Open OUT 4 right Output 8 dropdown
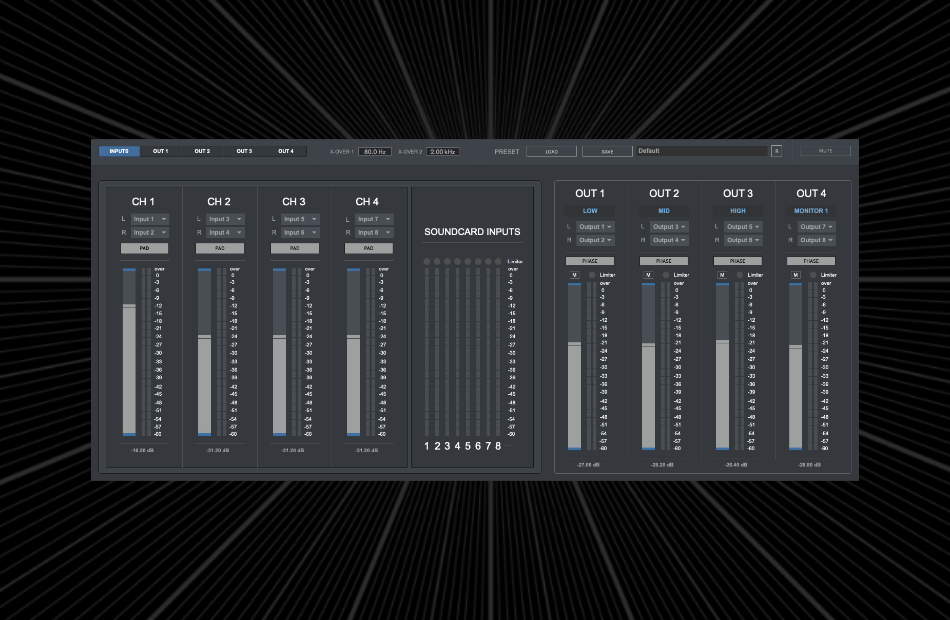 (x=817, y=240)
